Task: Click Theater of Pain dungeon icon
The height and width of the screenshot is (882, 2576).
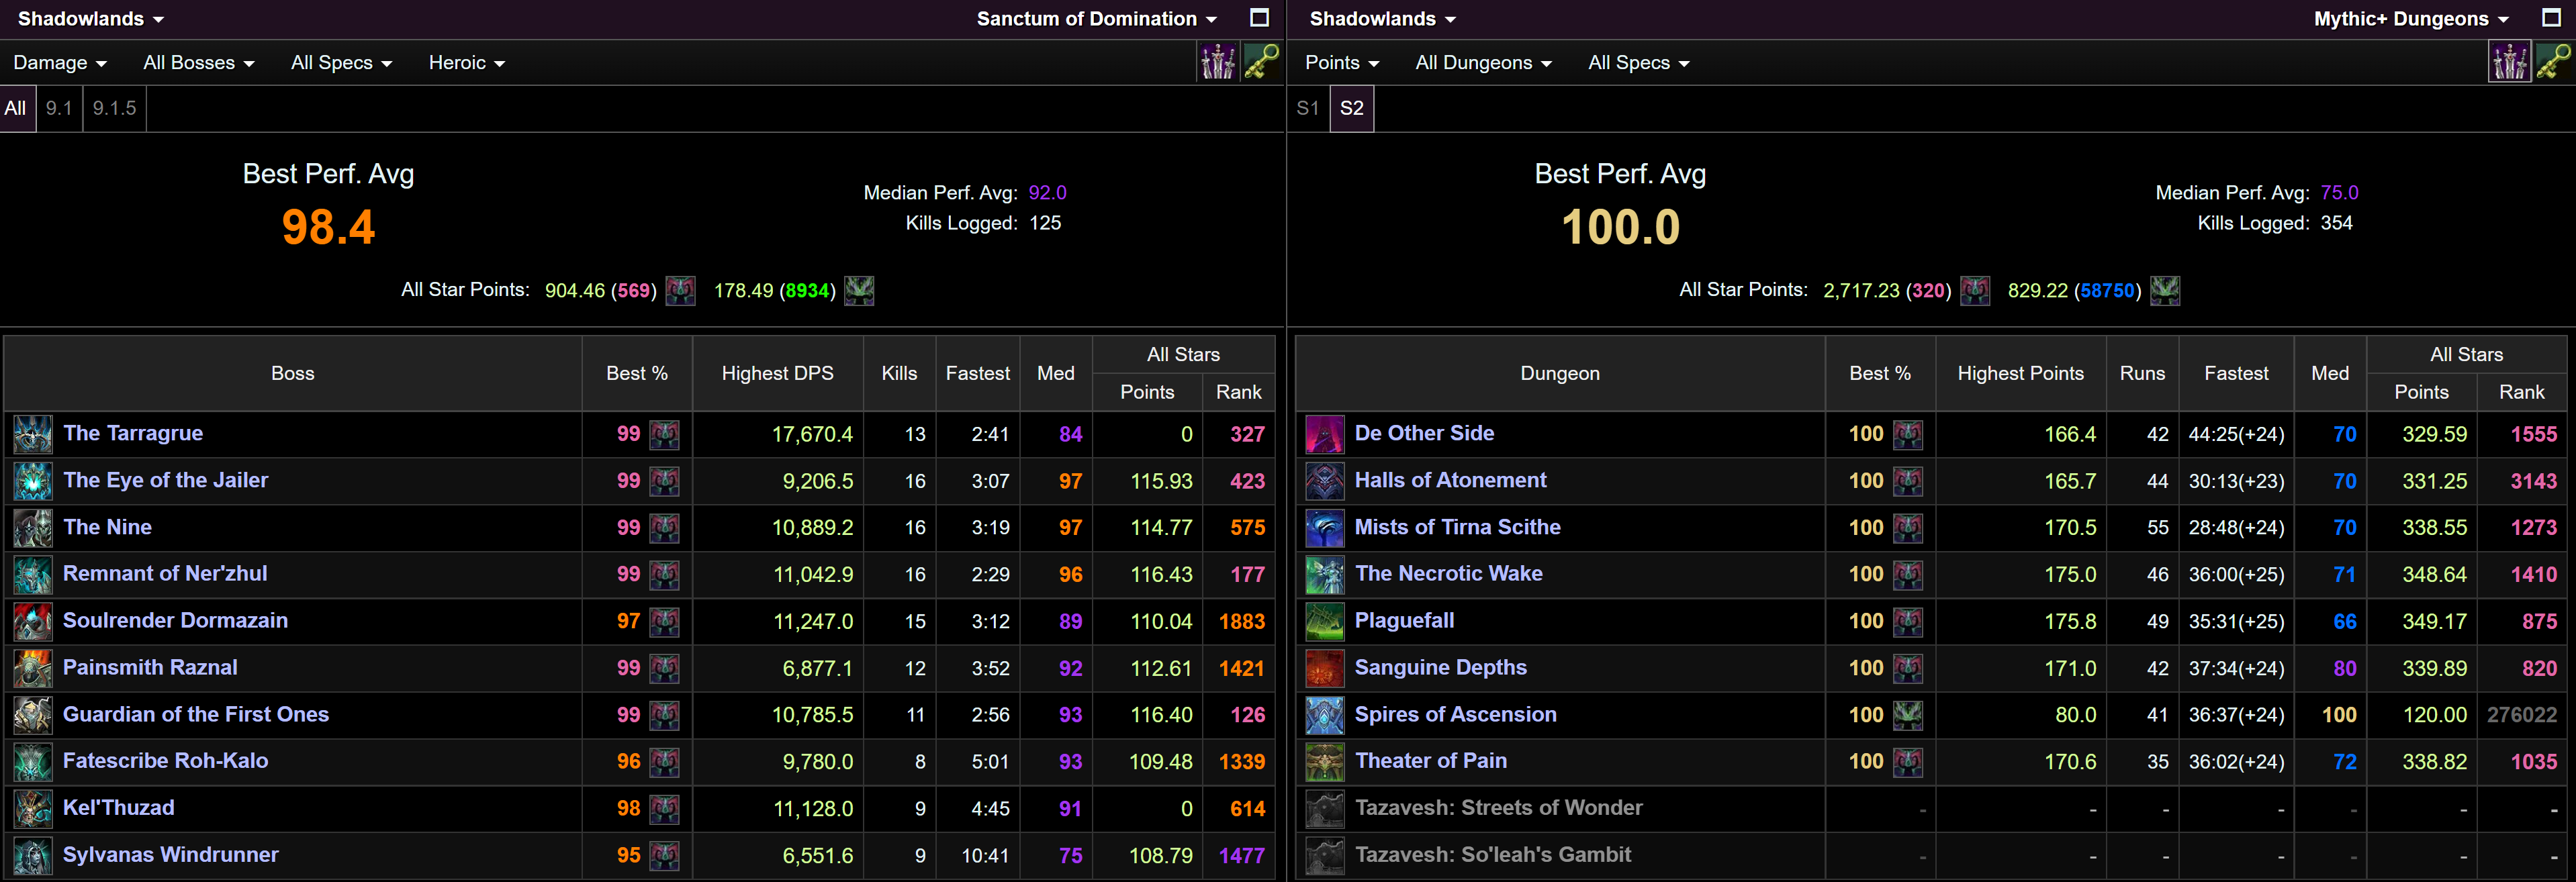Action: click(1325, 761)
